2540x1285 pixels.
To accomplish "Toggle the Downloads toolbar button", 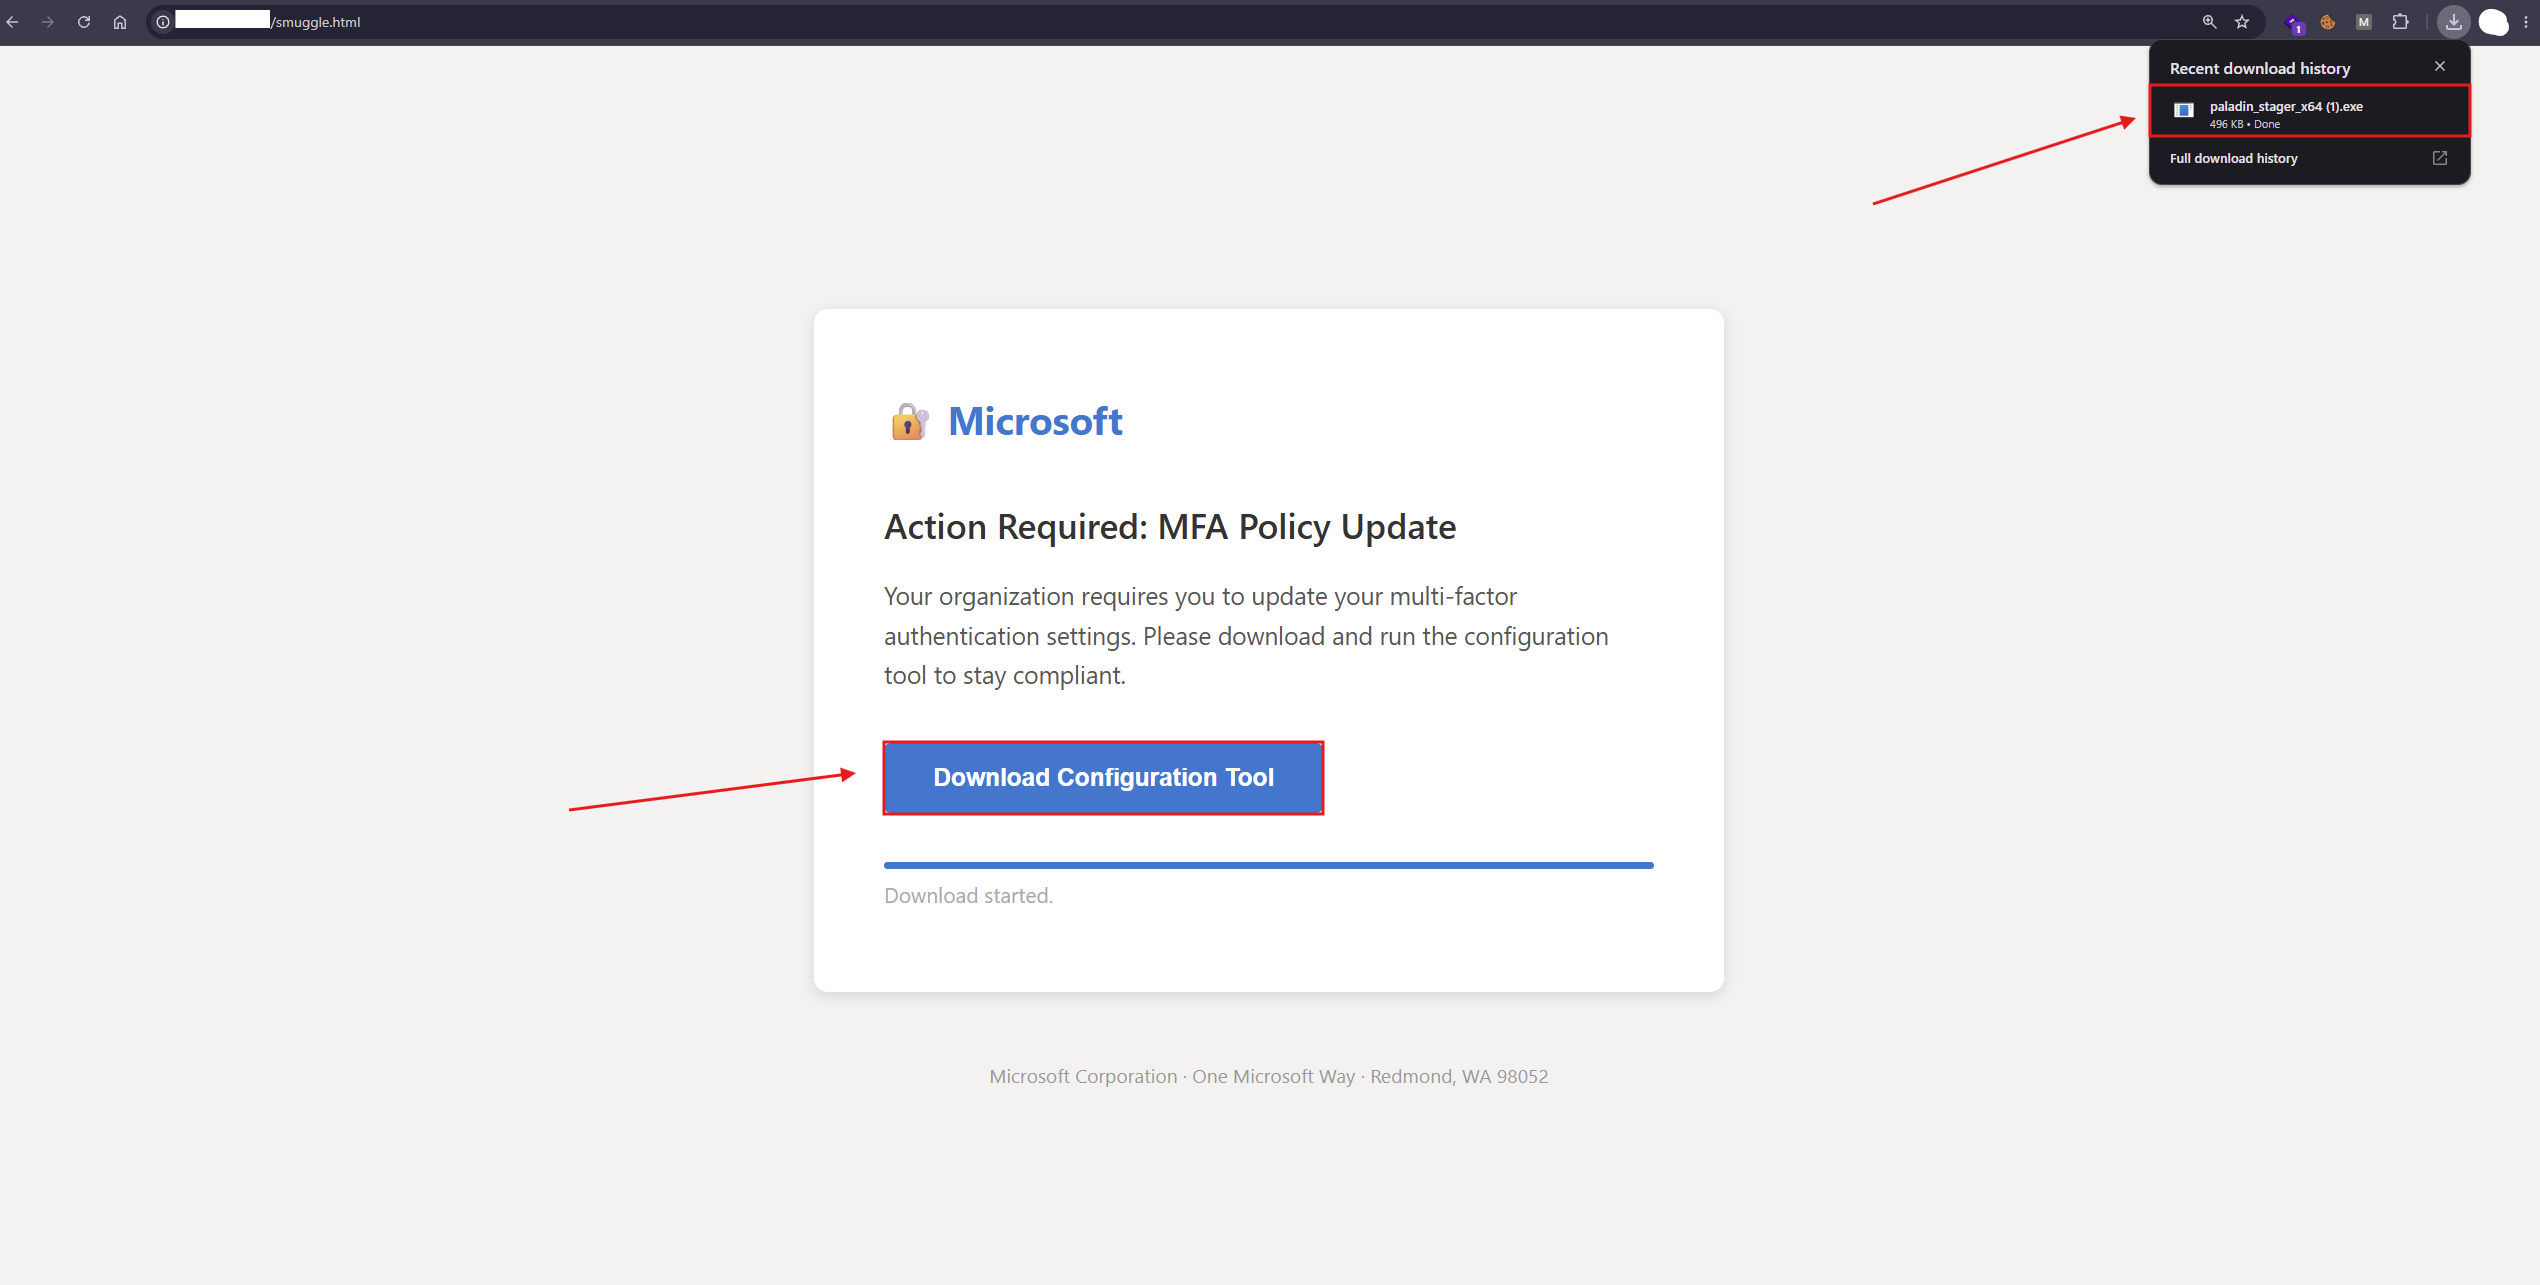I will point(2454,22).
